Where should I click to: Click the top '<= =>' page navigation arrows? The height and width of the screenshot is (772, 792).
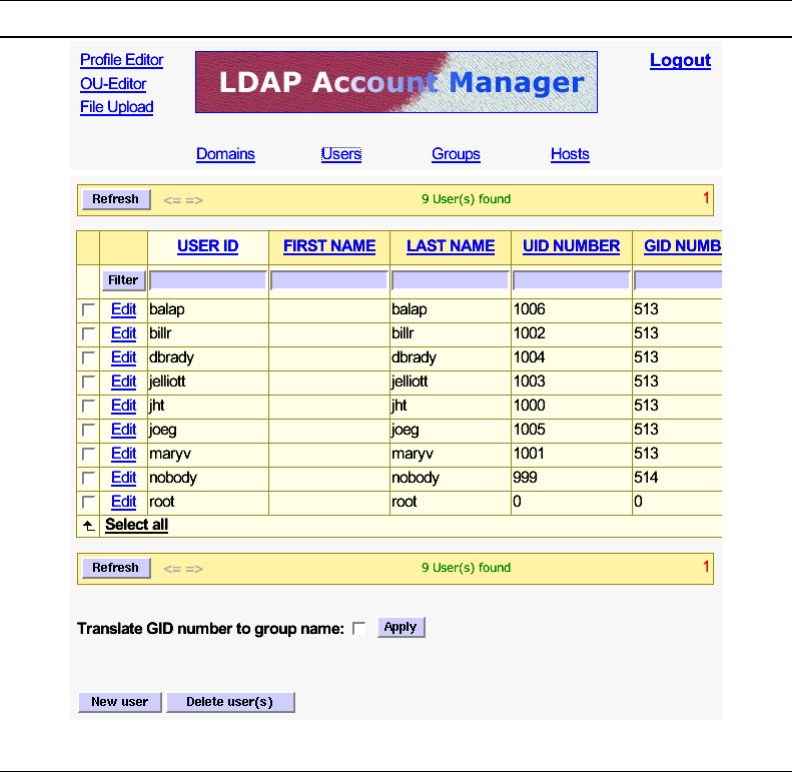pos(183,201)
